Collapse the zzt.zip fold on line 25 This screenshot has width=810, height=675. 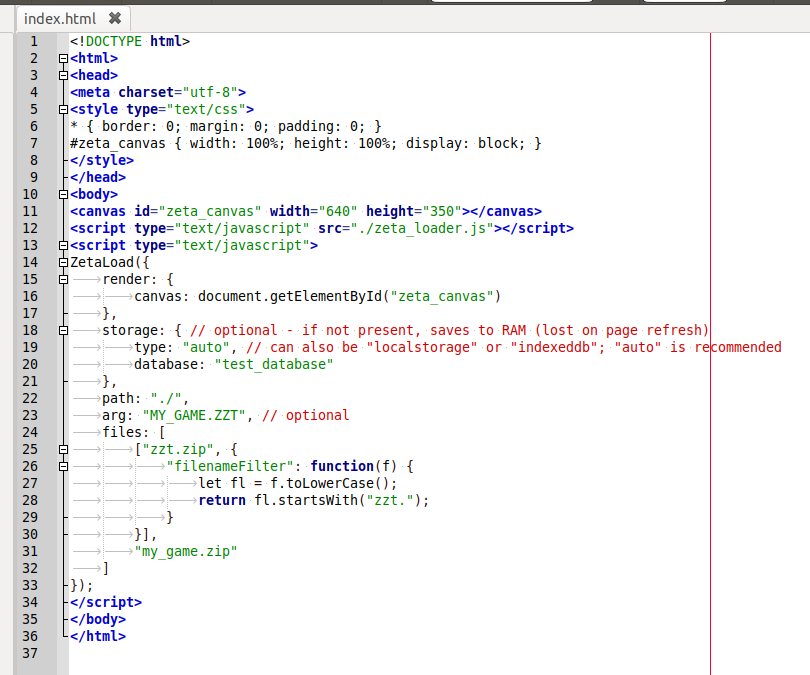point(63,449)
